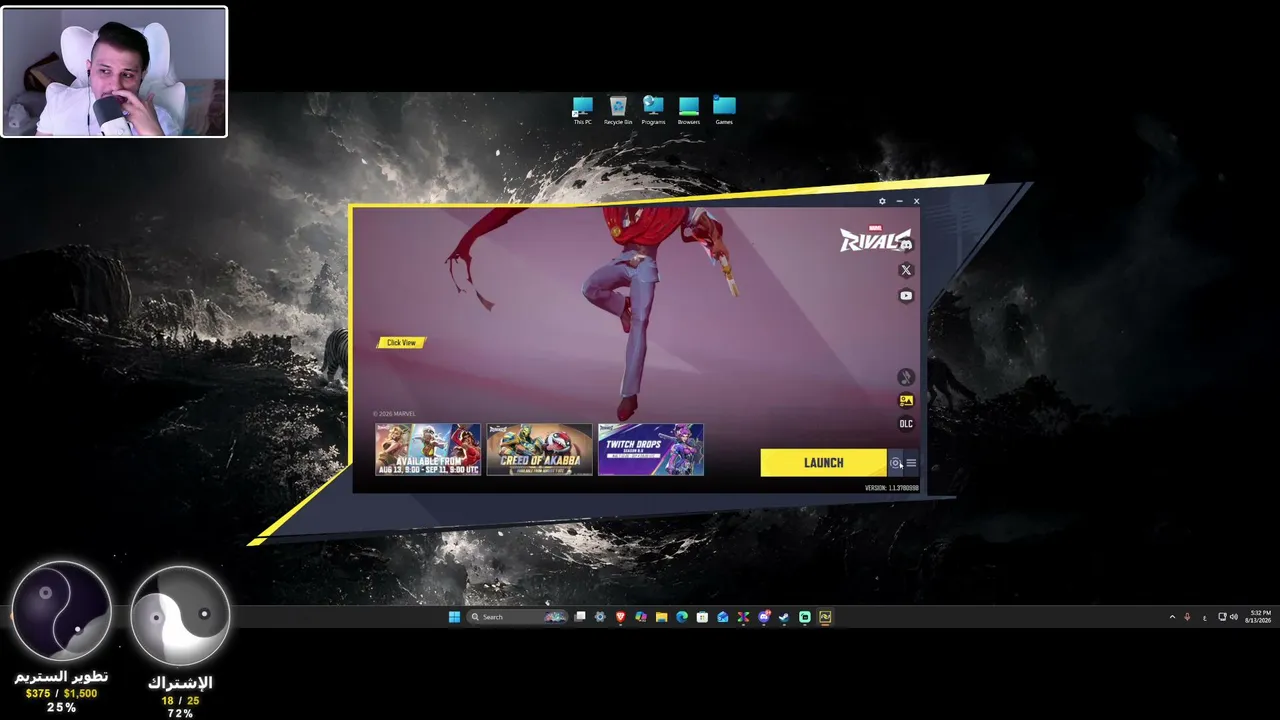
Task: Open the X social link icon
Action: [x=906, y=270]
